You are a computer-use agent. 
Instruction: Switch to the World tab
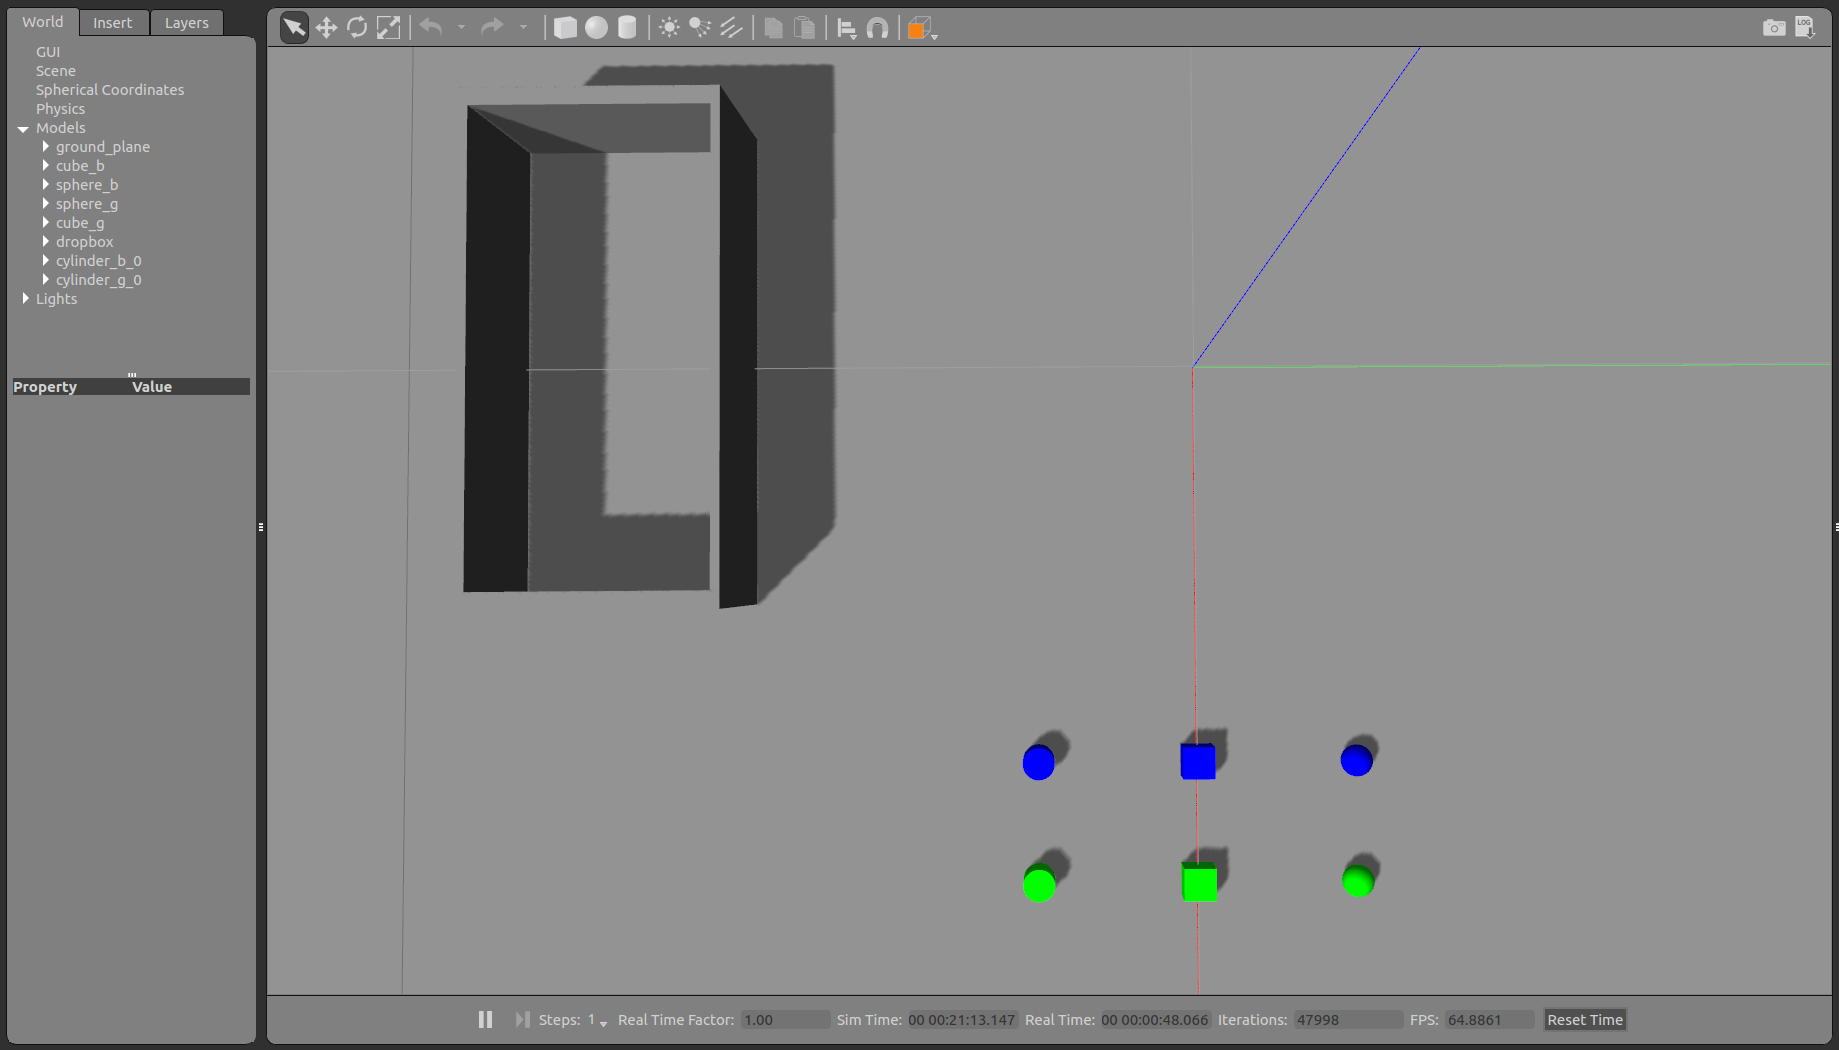pyautogui.click(x=43, y=22)
